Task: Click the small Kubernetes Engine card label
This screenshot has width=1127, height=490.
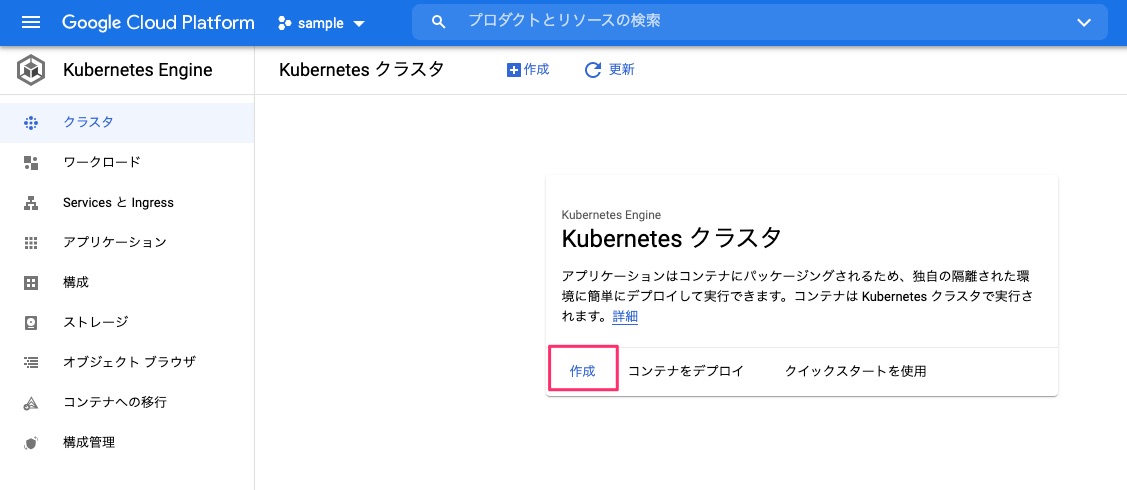Action: pos(611,214)
